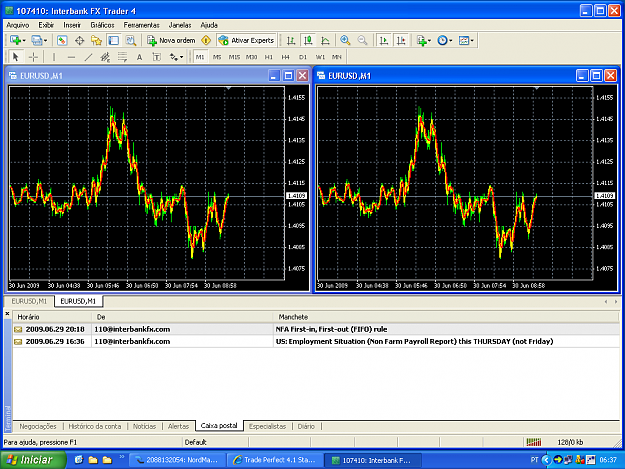Open the Exibir menu

tap(46, 25)
